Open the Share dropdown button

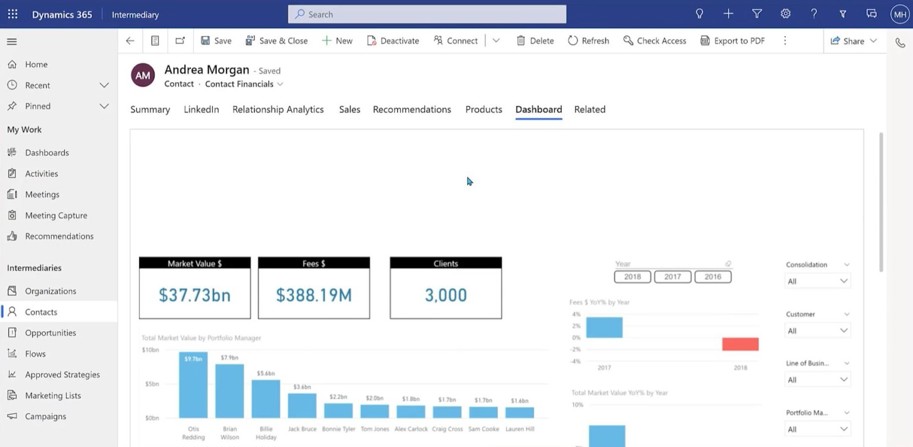854,41
